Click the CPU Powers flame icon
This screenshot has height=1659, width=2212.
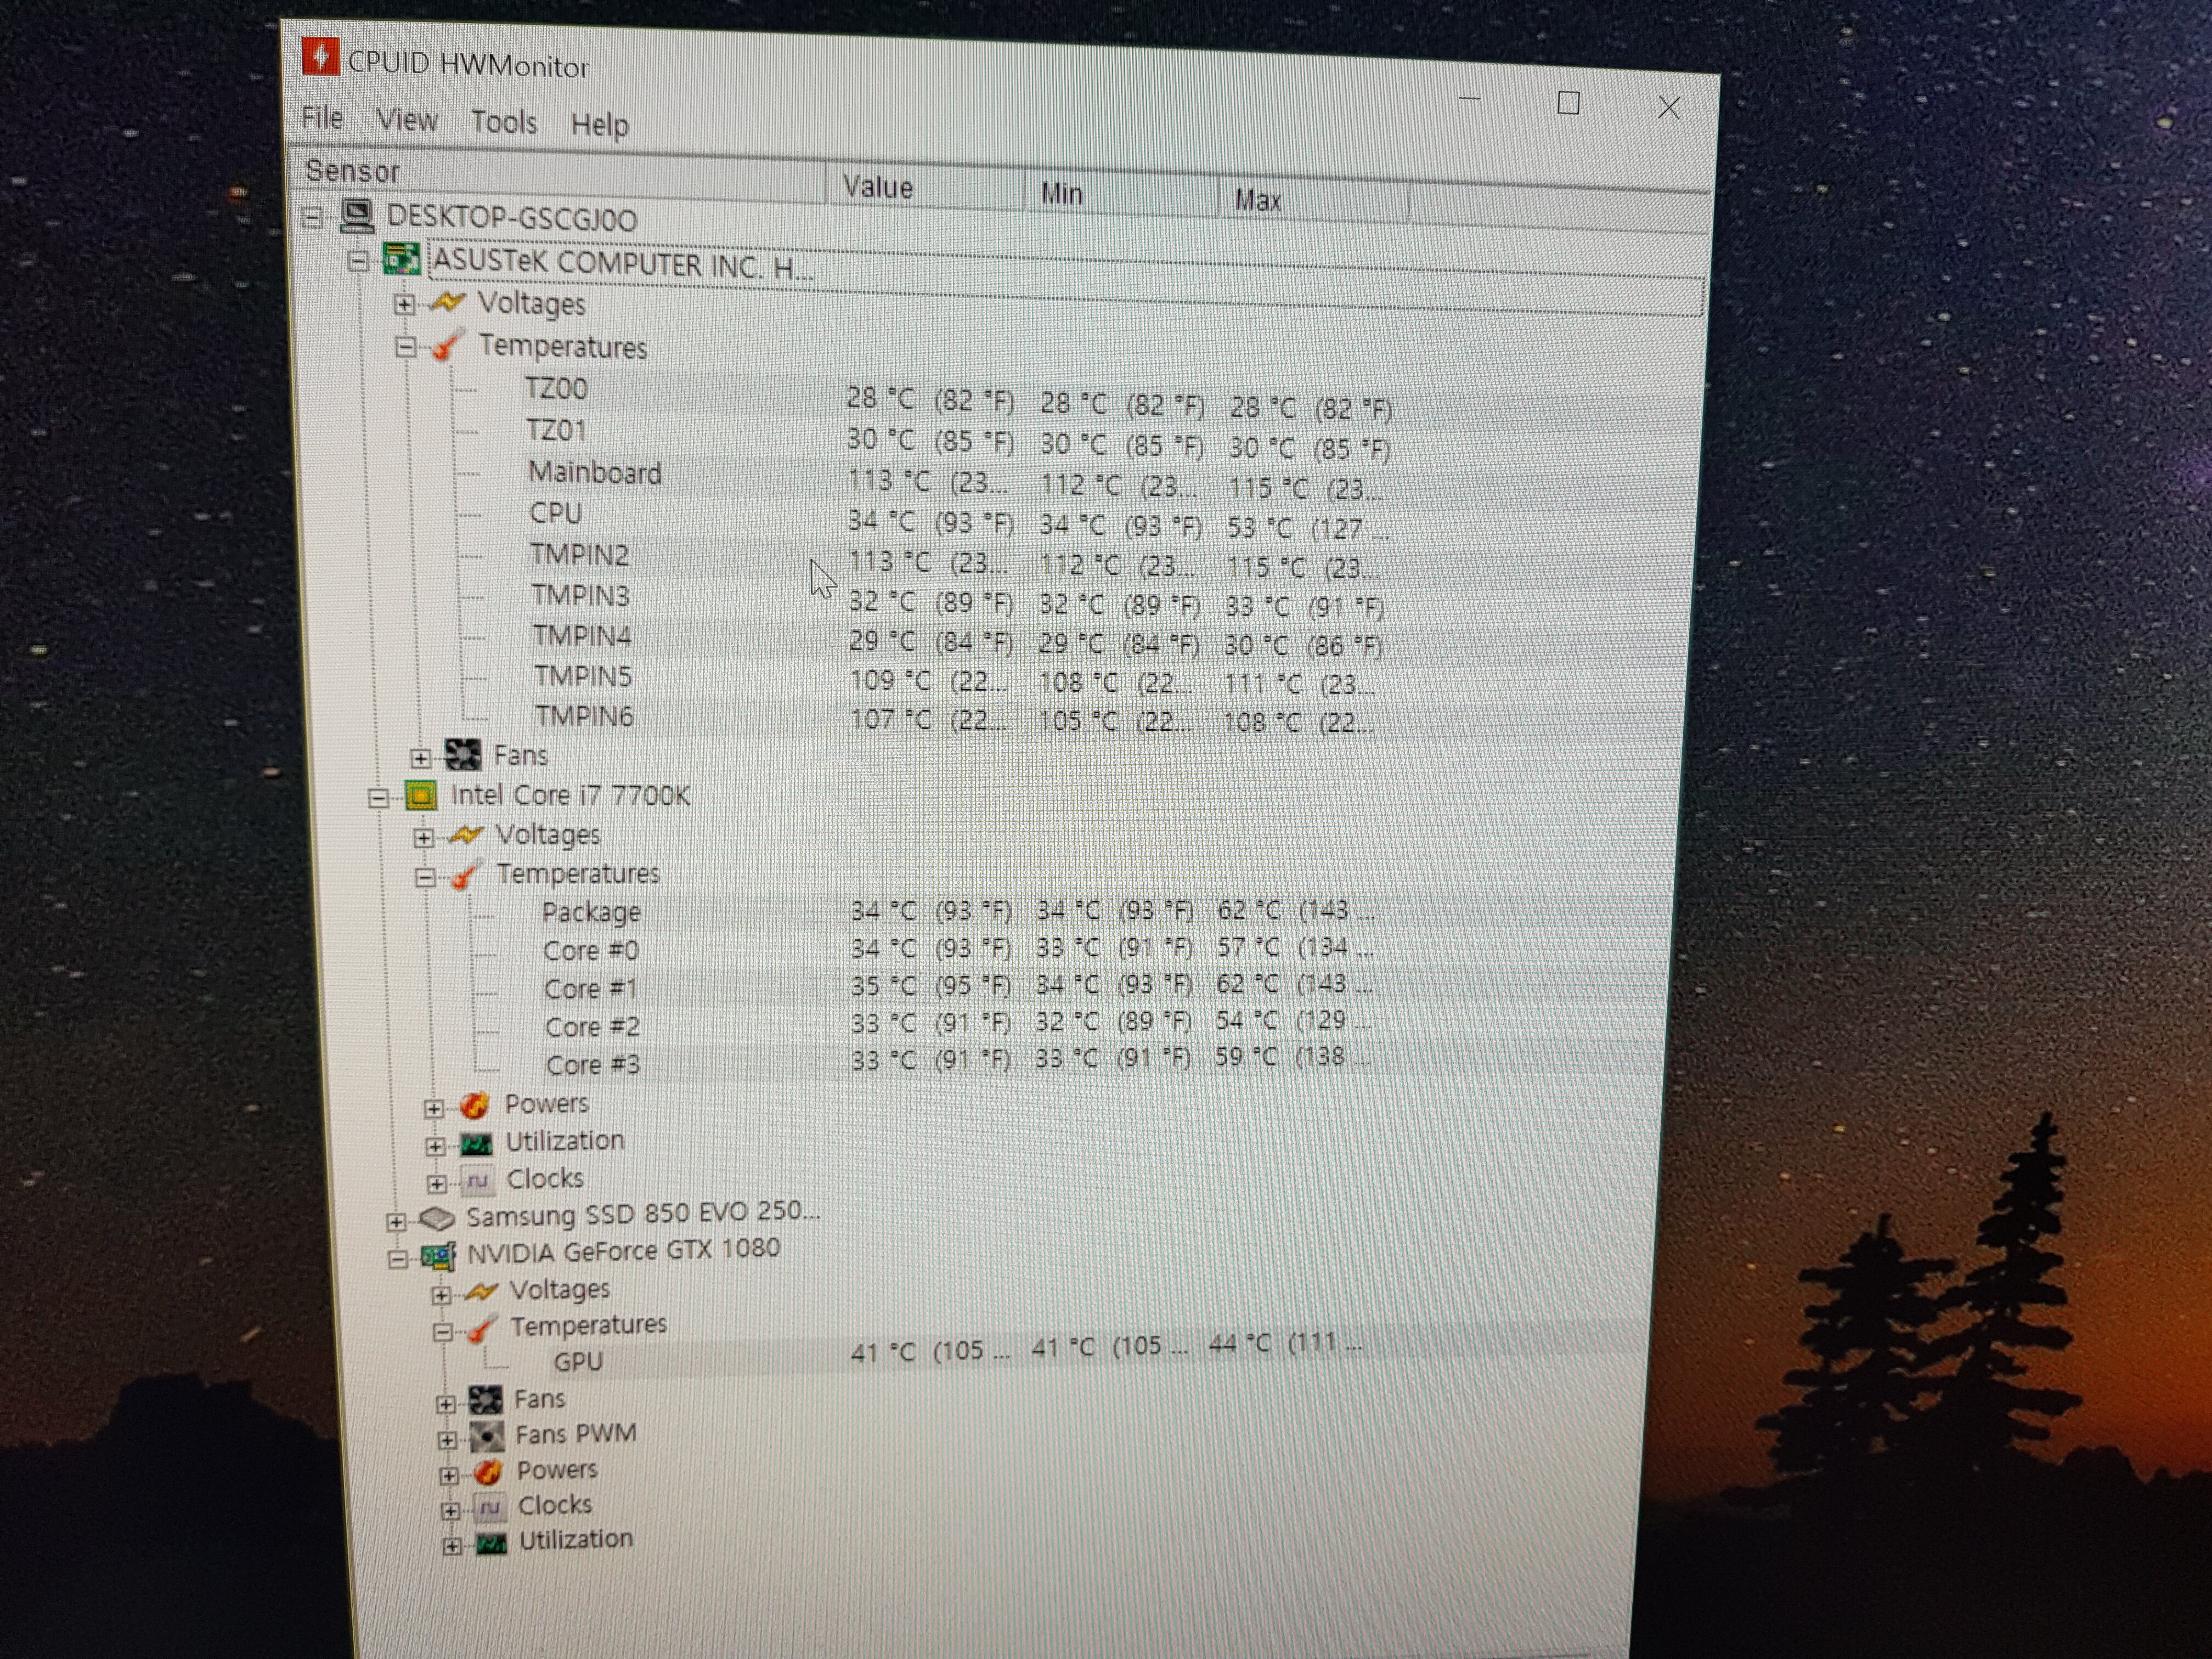(474, 1104)
